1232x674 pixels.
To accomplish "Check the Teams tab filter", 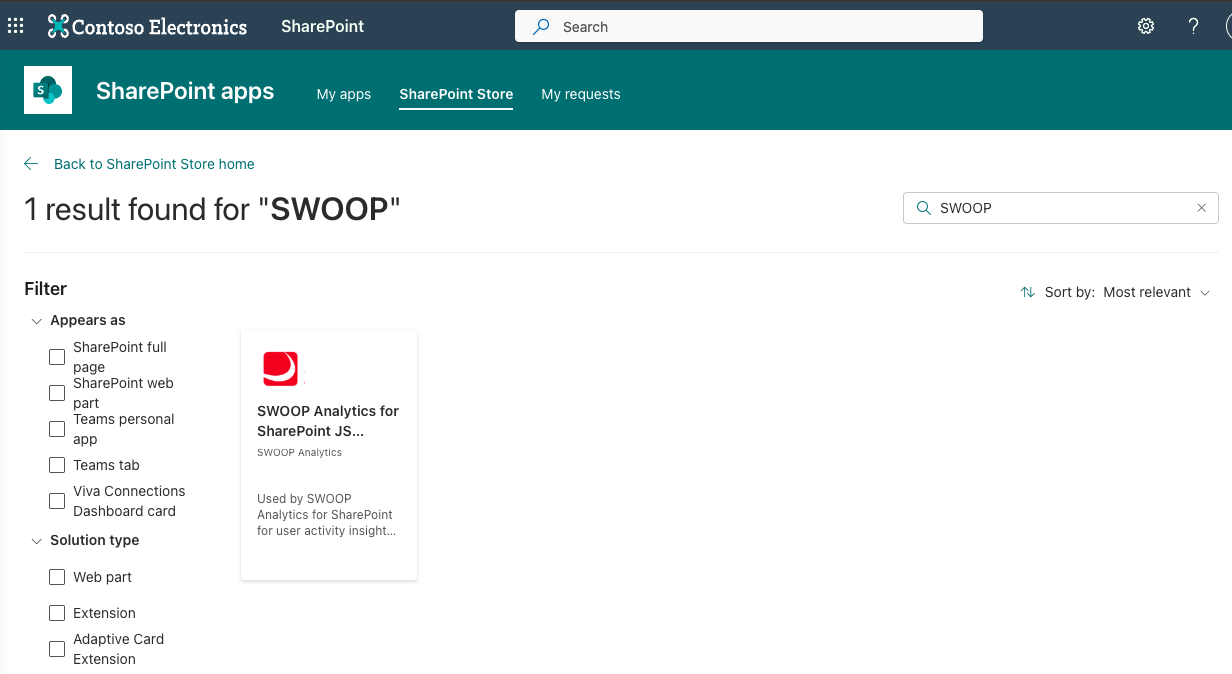I will [57, 465].
